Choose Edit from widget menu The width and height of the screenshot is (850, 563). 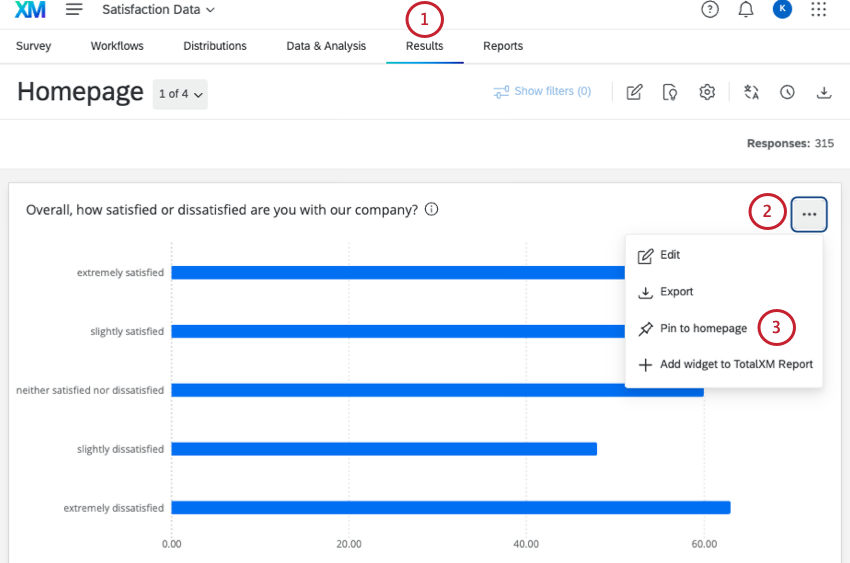(x=723, y=255)
